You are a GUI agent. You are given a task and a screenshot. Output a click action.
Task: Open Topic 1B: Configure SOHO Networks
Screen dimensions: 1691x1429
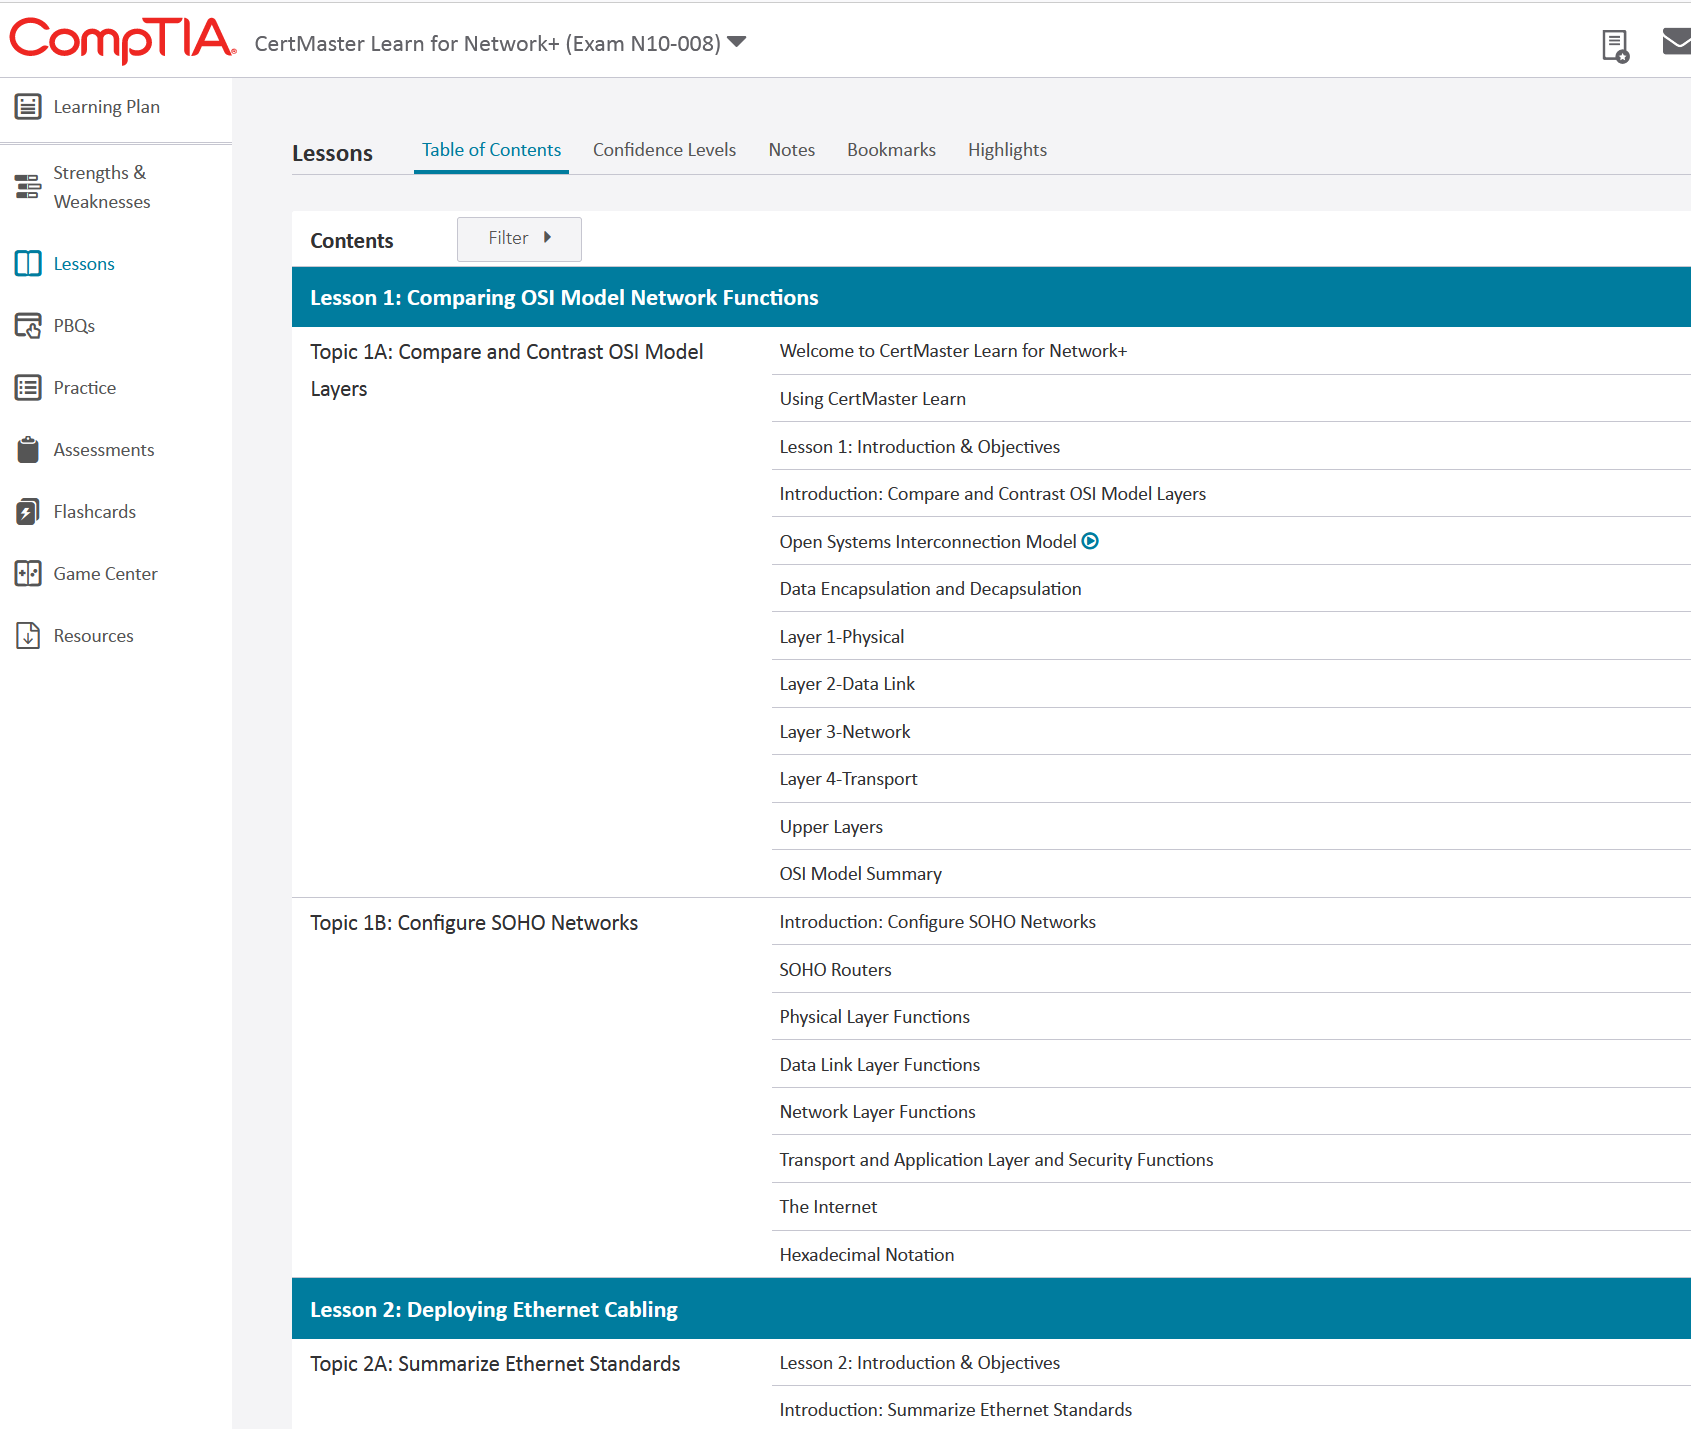pos(474,923)
